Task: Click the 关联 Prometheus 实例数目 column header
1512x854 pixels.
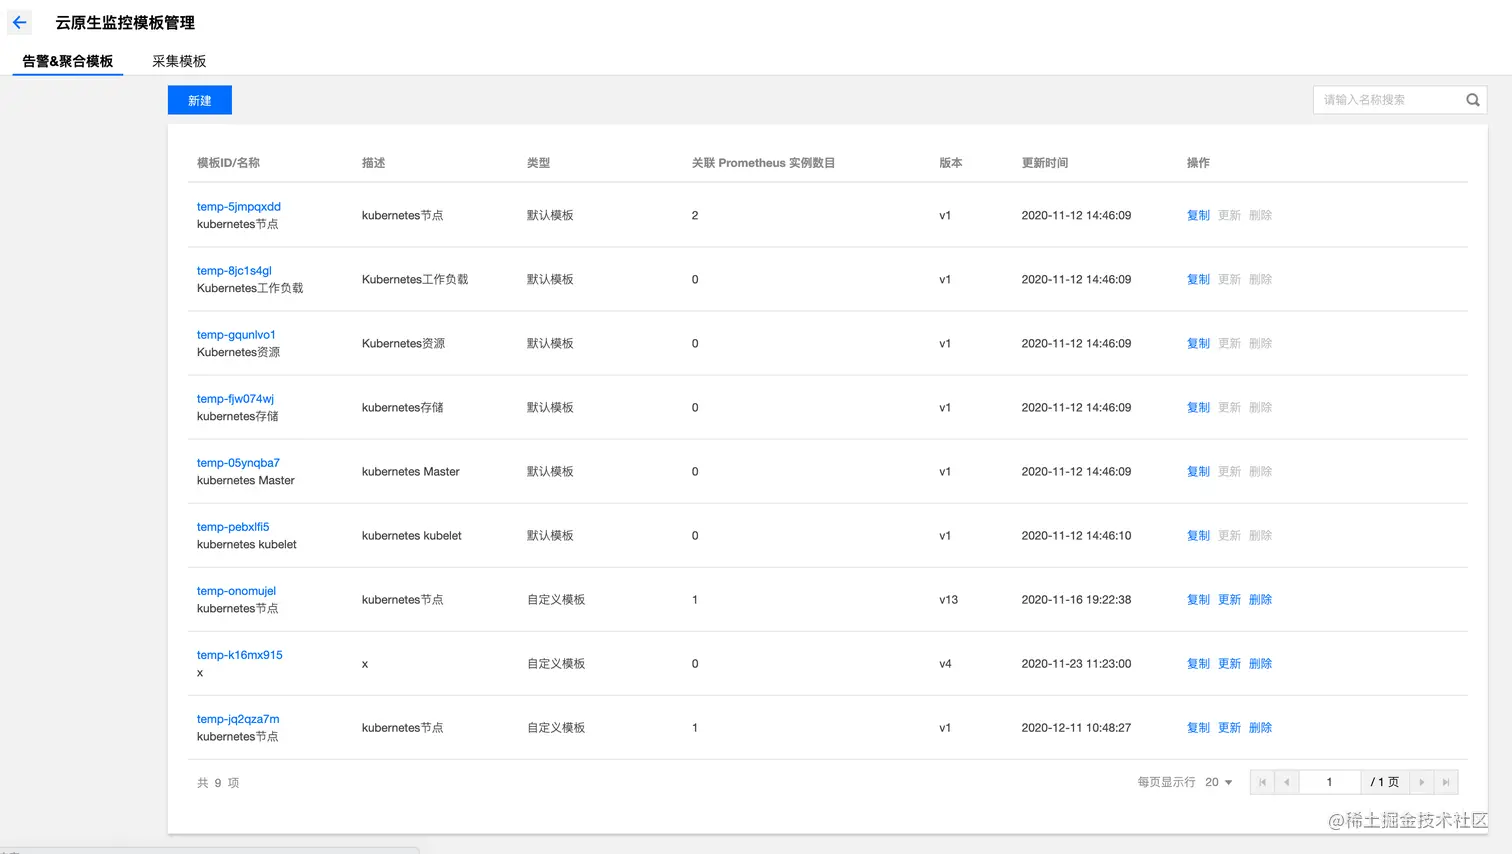Action: (763, 162)
